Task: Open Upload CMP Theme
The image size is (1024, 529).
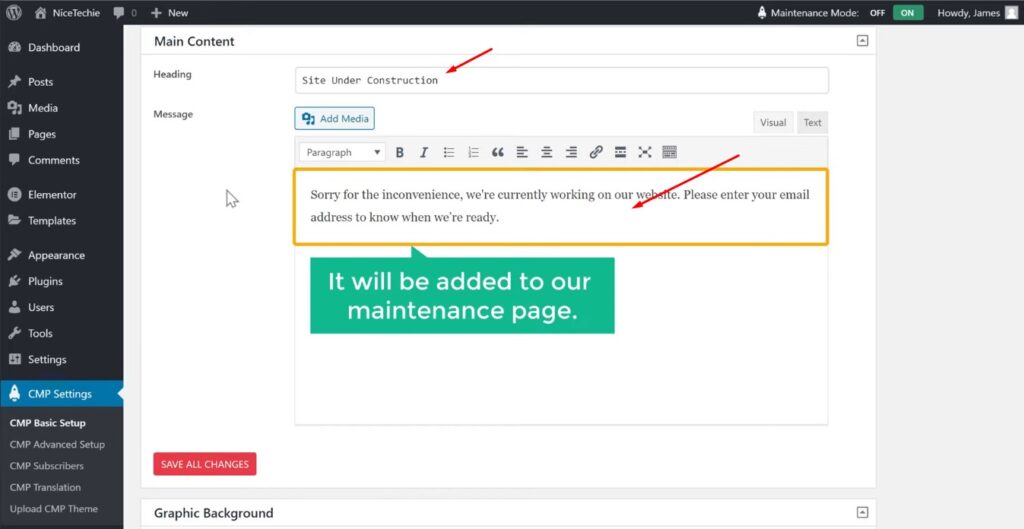Action: click(x=54, y=509)
